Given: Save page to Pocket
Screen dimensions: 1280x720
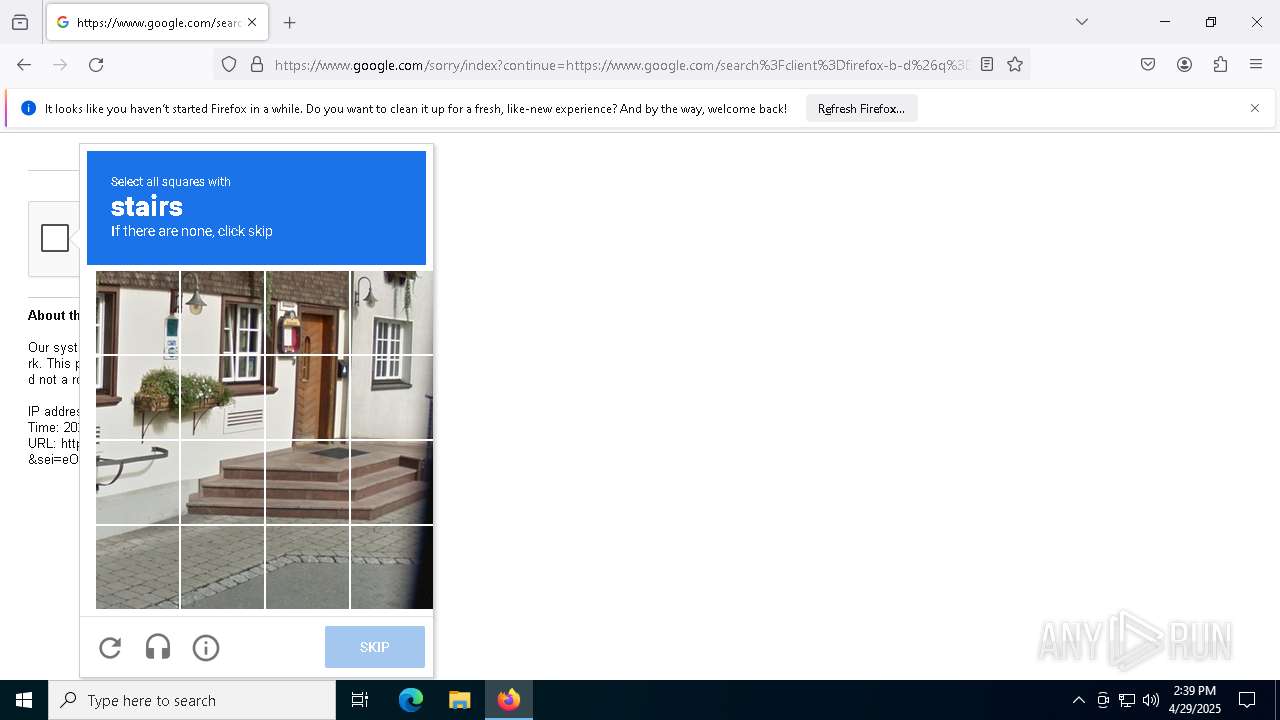Looking at the screenshot, I should [1148, 65].
